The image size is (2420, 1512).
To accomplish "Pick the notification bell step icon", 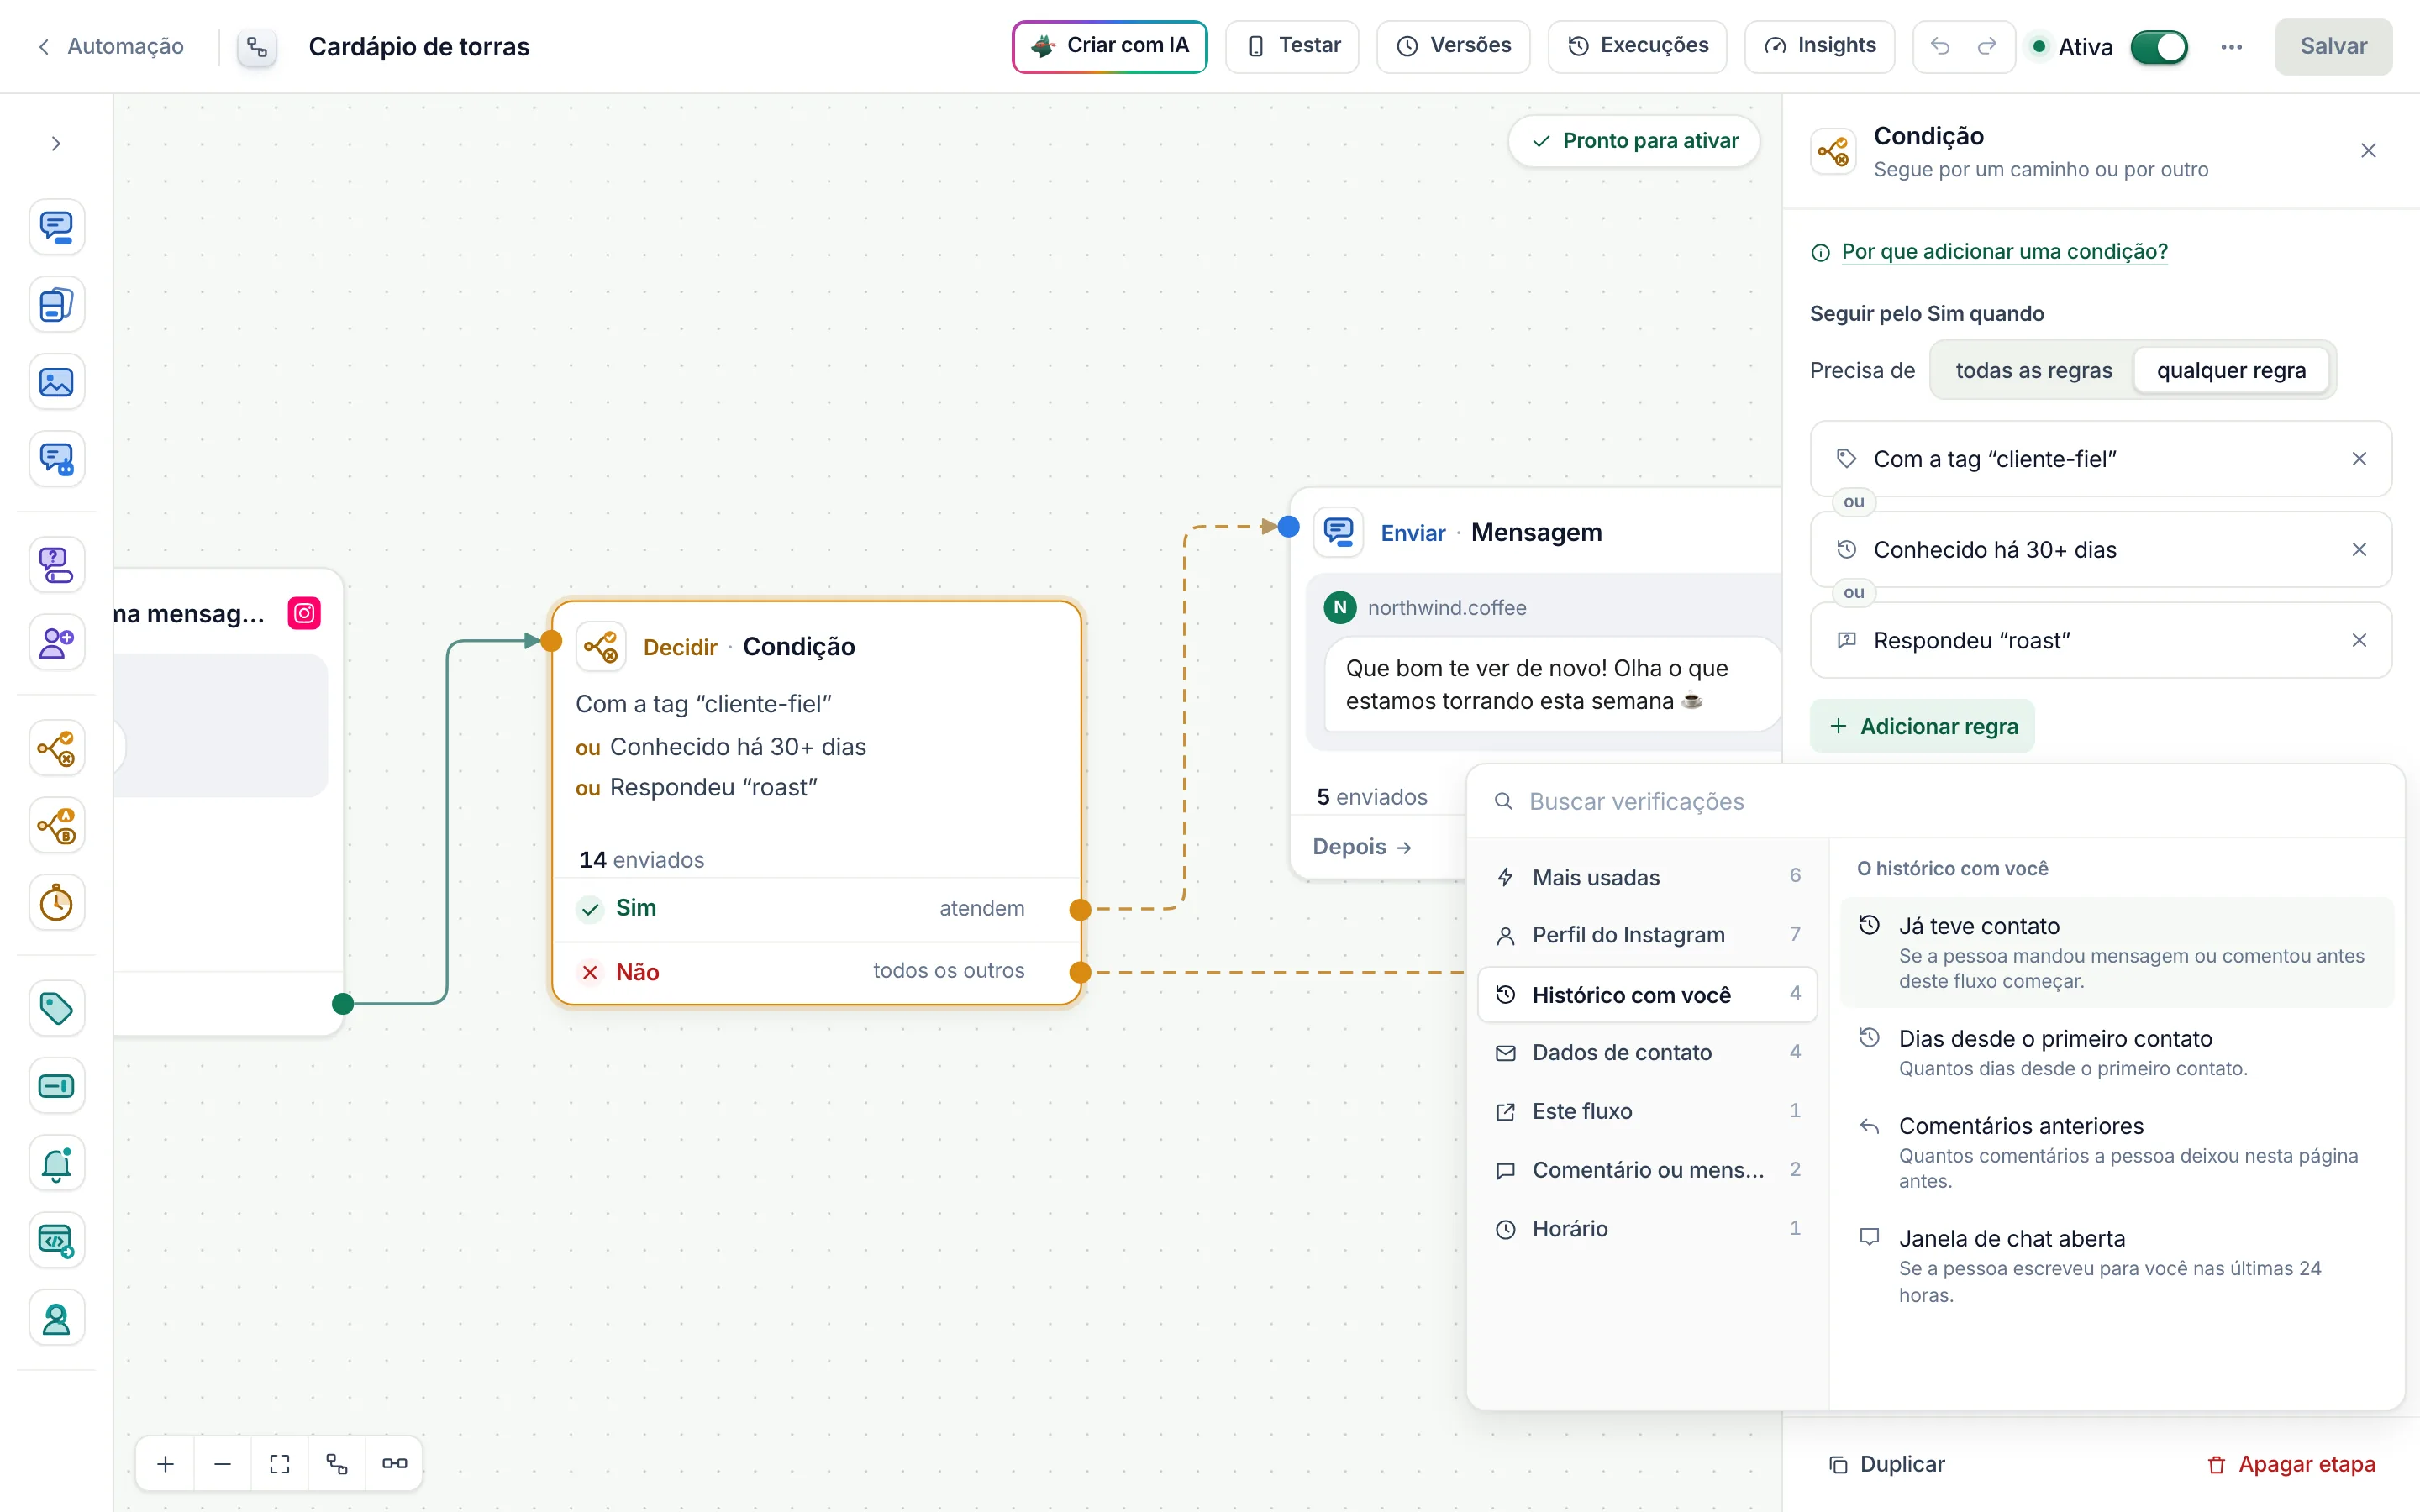I will click(56, 1163).
